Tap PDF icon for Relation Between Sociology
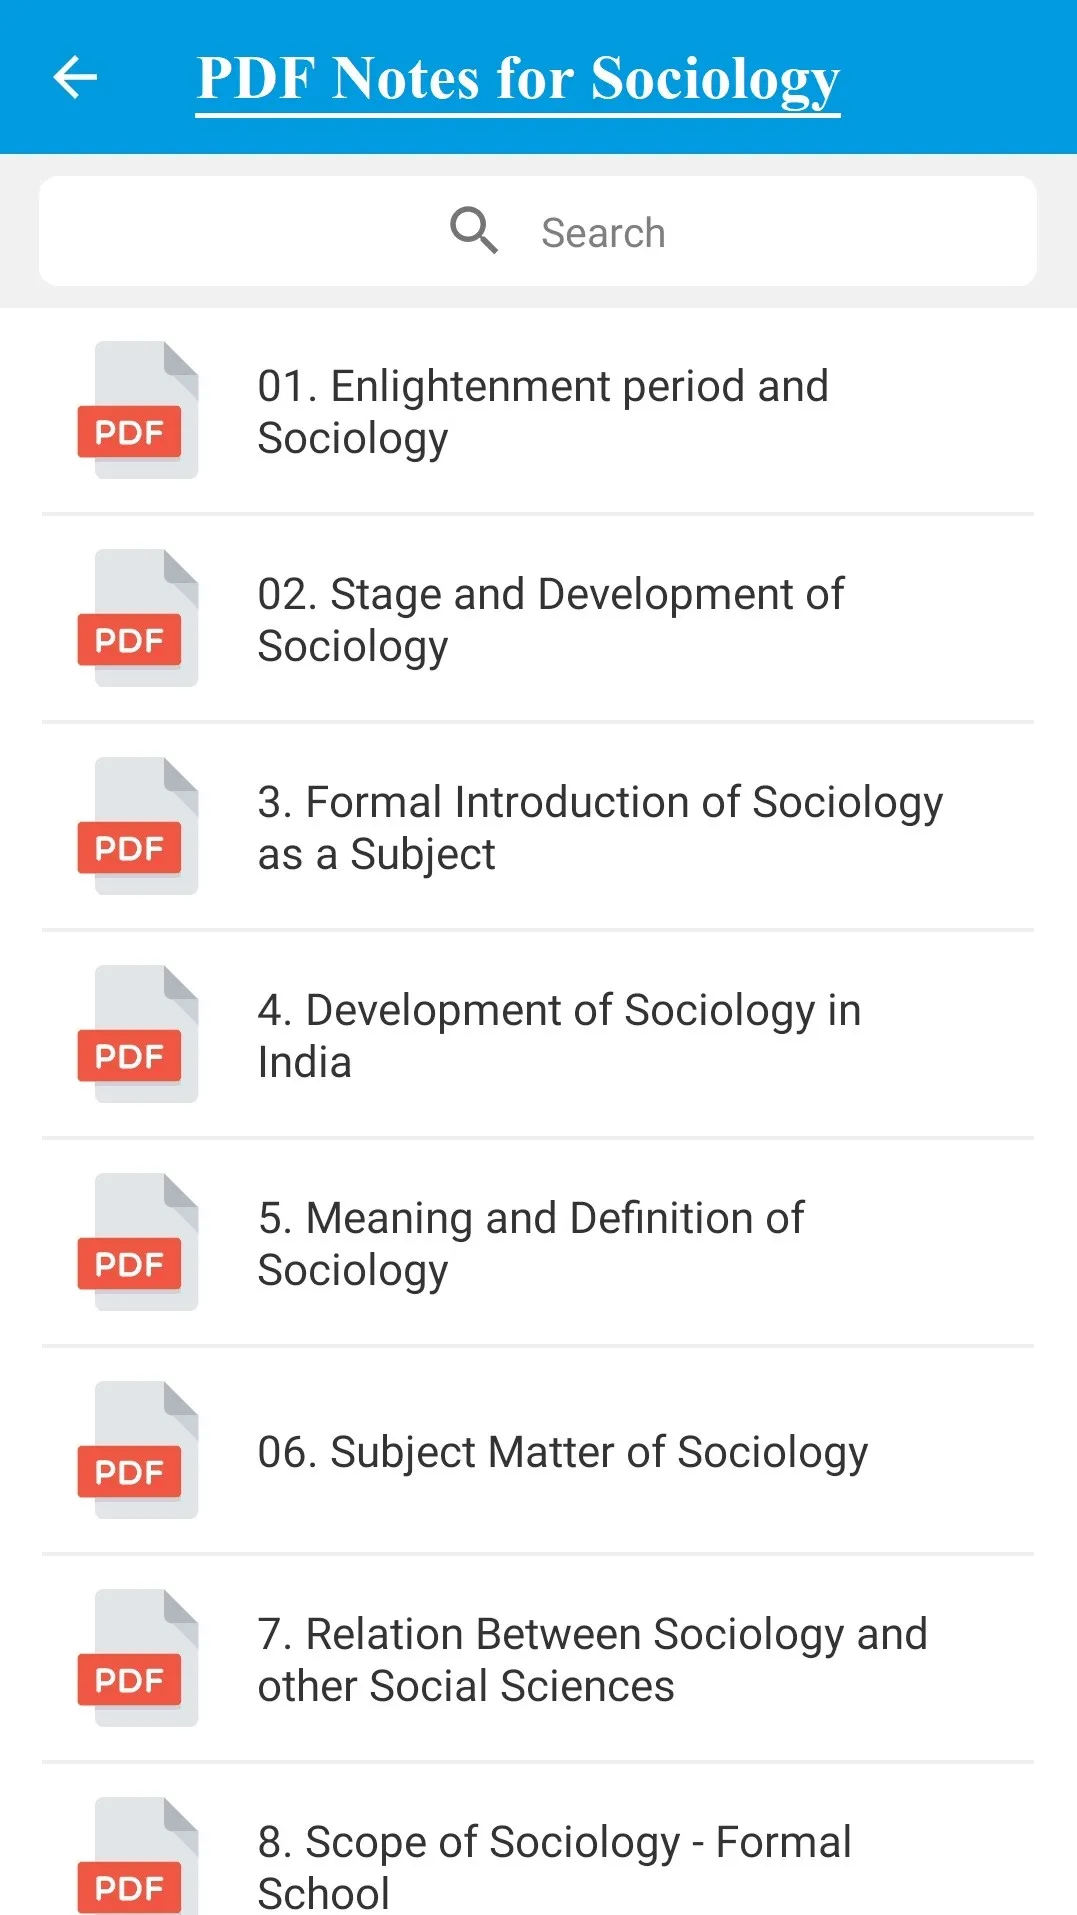The width and height of the screenshot is (1077, 1915). click(138, 1658)
